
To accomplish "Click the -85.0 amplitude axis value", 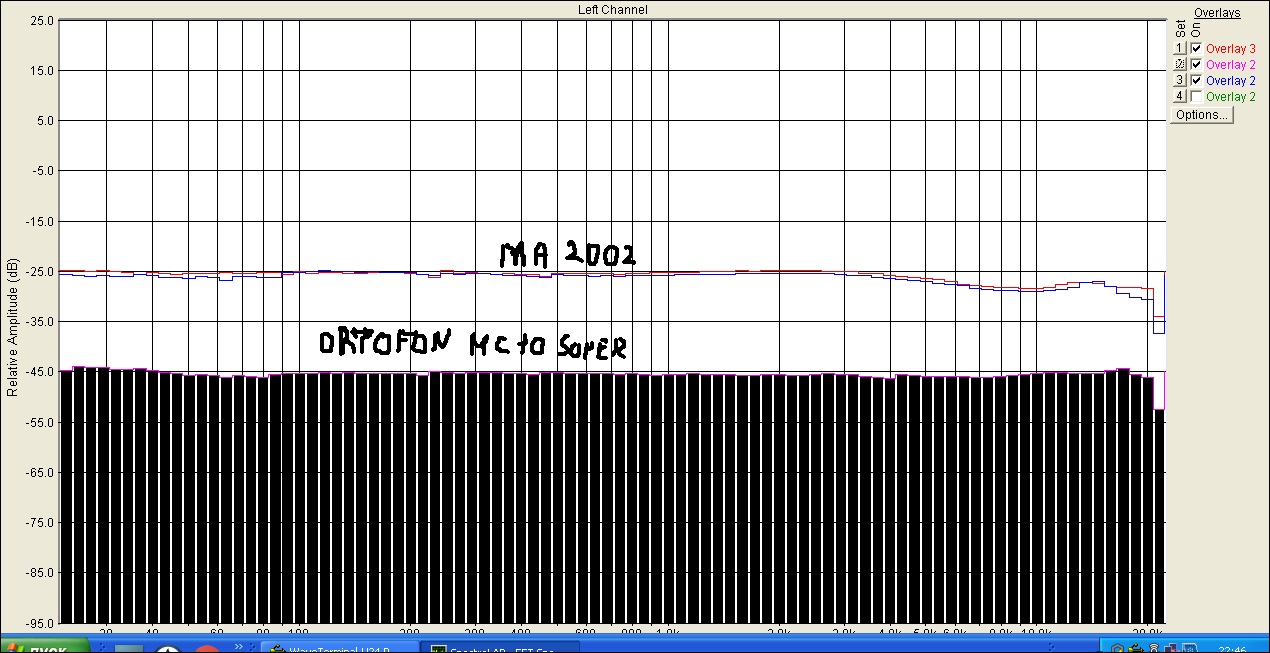I will pos(40,573).
